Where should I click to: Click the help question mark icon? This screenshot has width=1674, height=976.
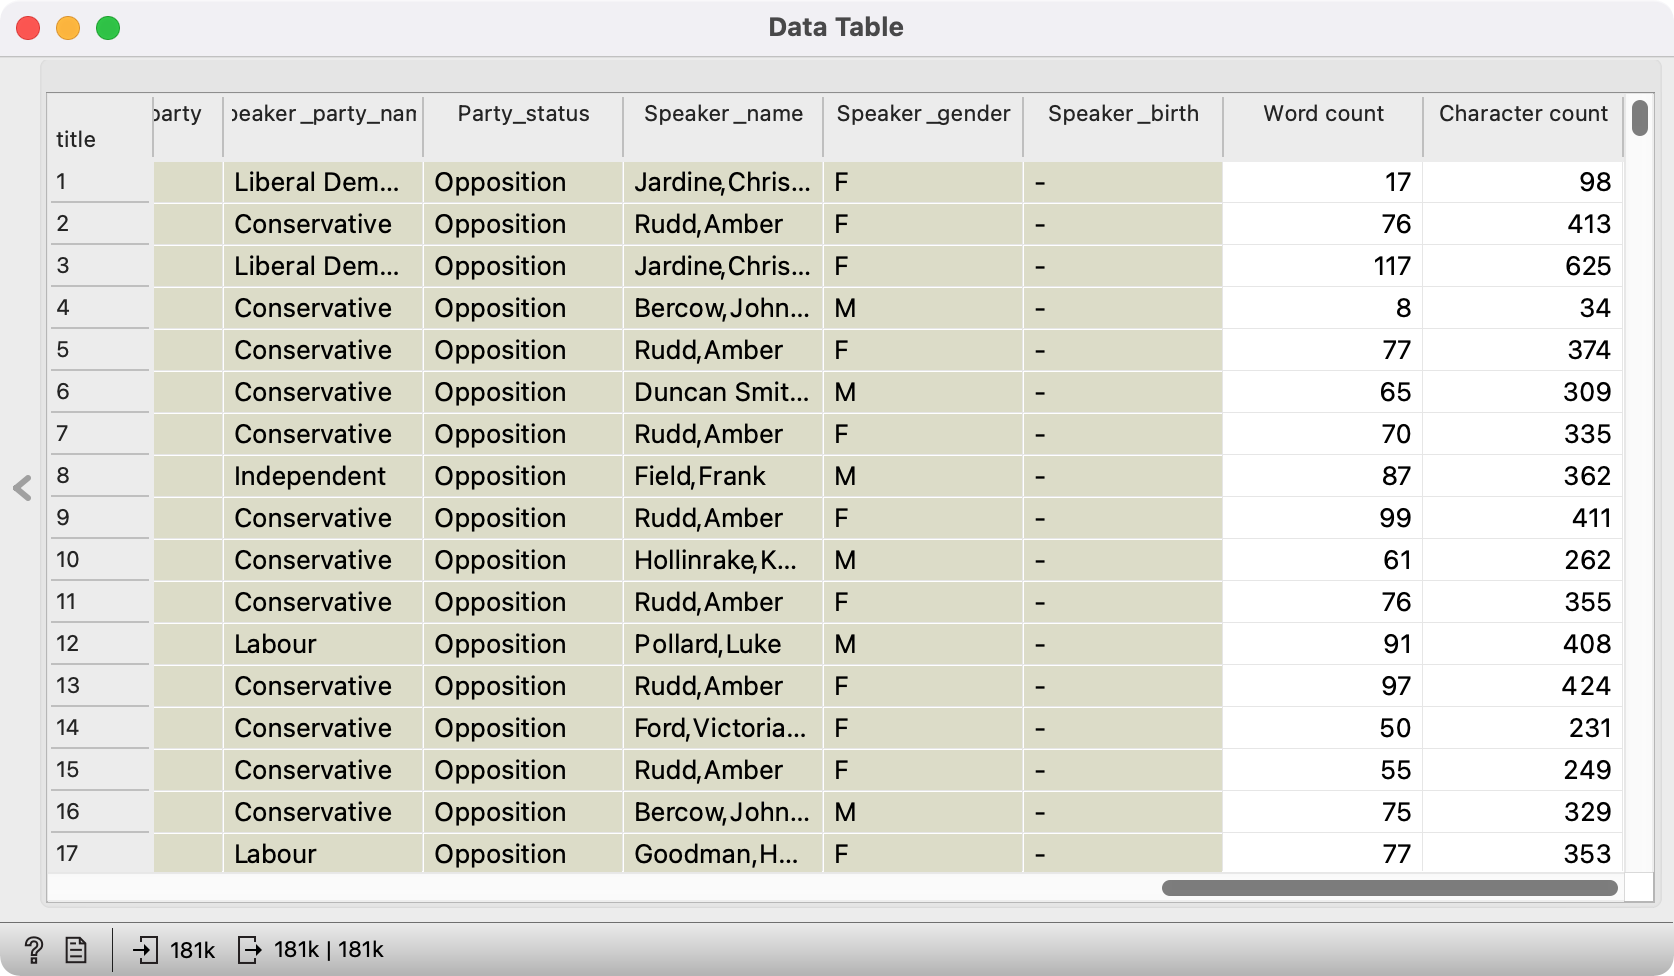tap(33, 950)
